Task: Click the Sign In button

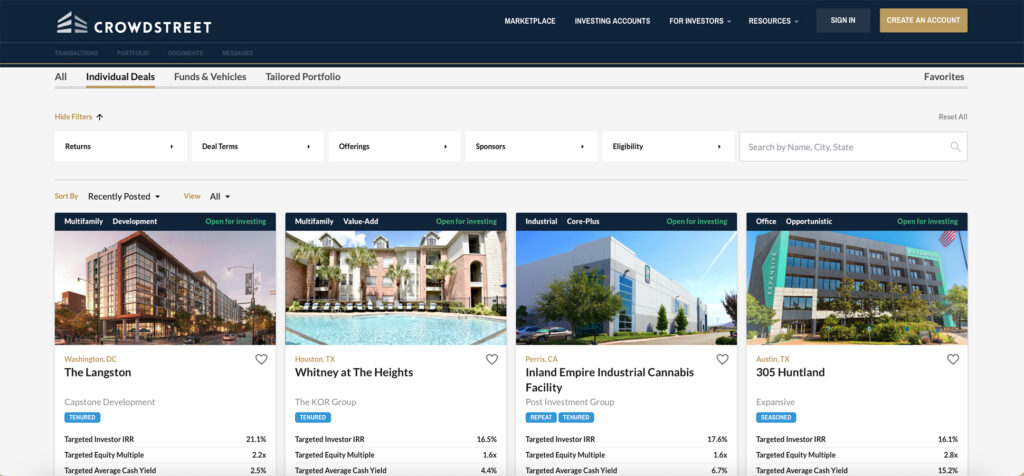Action: coord(842,21)
